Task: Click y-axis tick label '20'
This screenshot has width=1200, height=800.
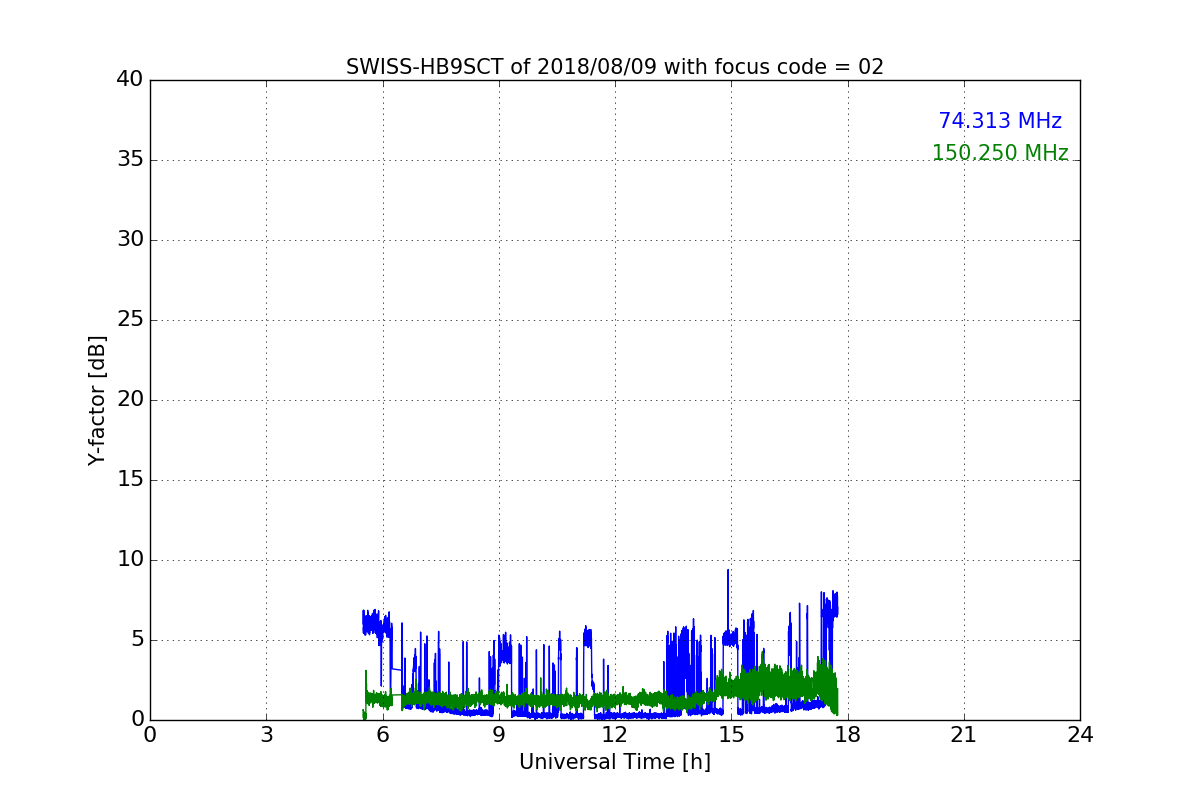Action: tap(130, 400)
